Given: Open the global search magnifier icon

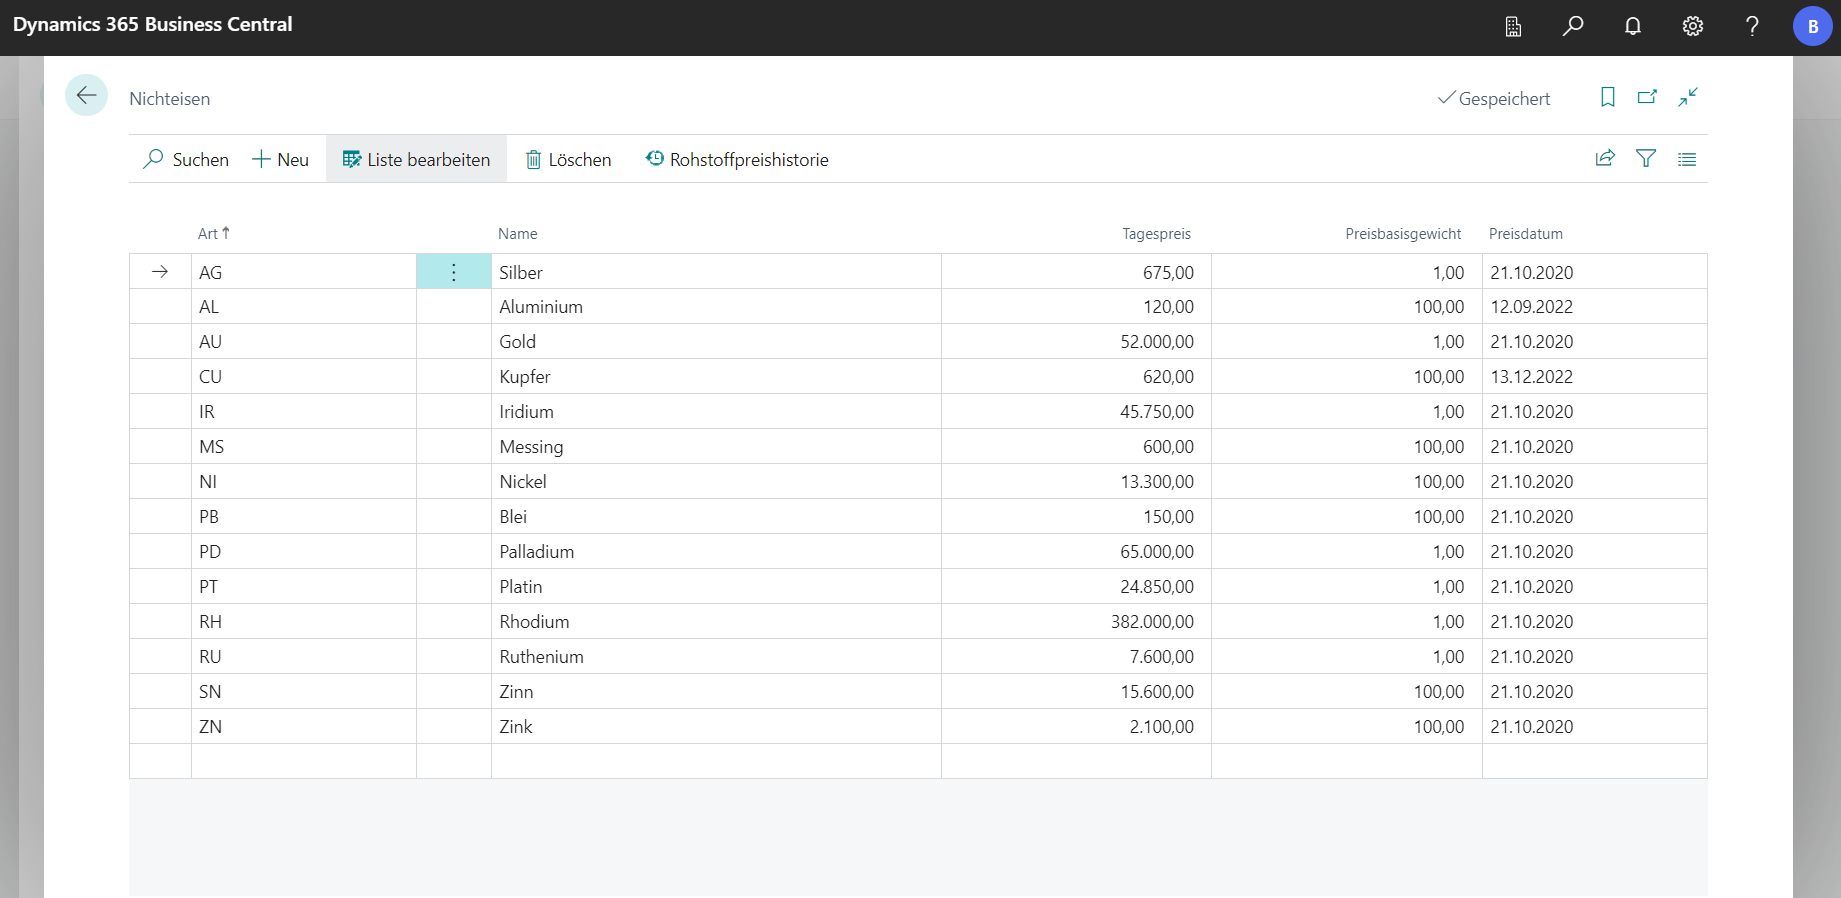Looking at the screenshot, I should [1573, 26].
